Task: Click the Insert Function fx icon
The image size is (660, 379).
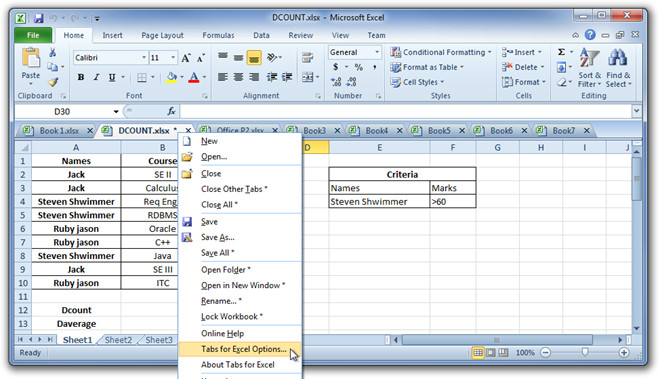Action: click(171, 112)
